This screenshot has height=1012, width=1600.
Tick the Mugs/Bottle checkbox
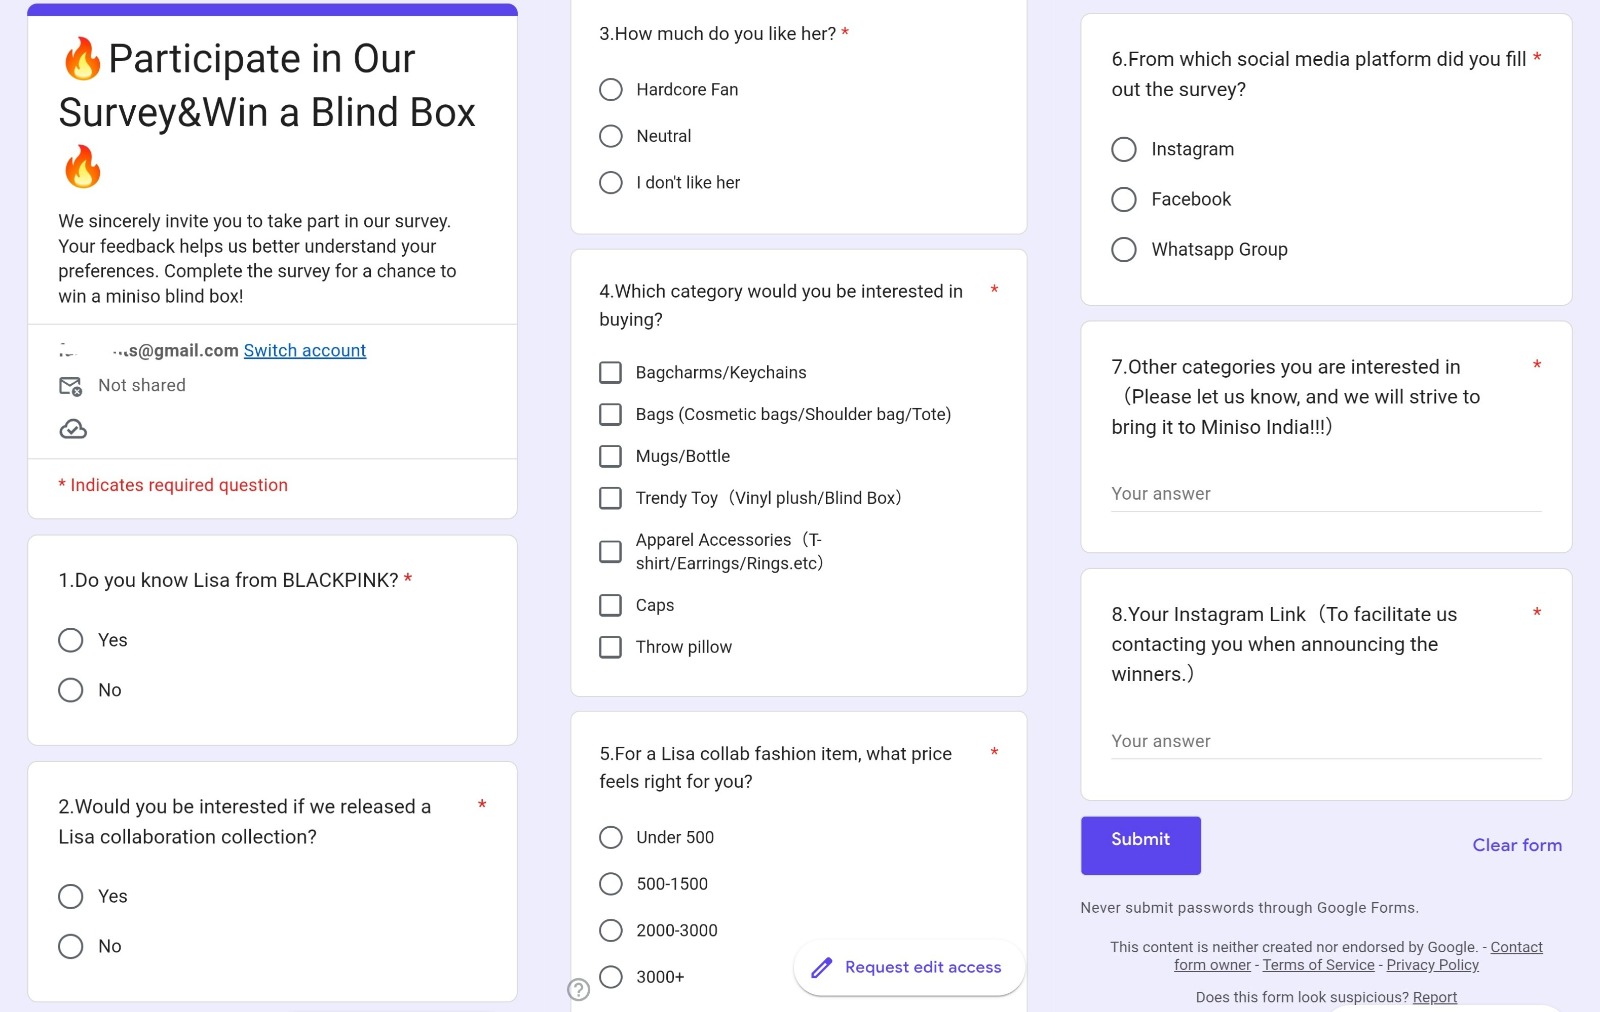[x=610, y=456]
